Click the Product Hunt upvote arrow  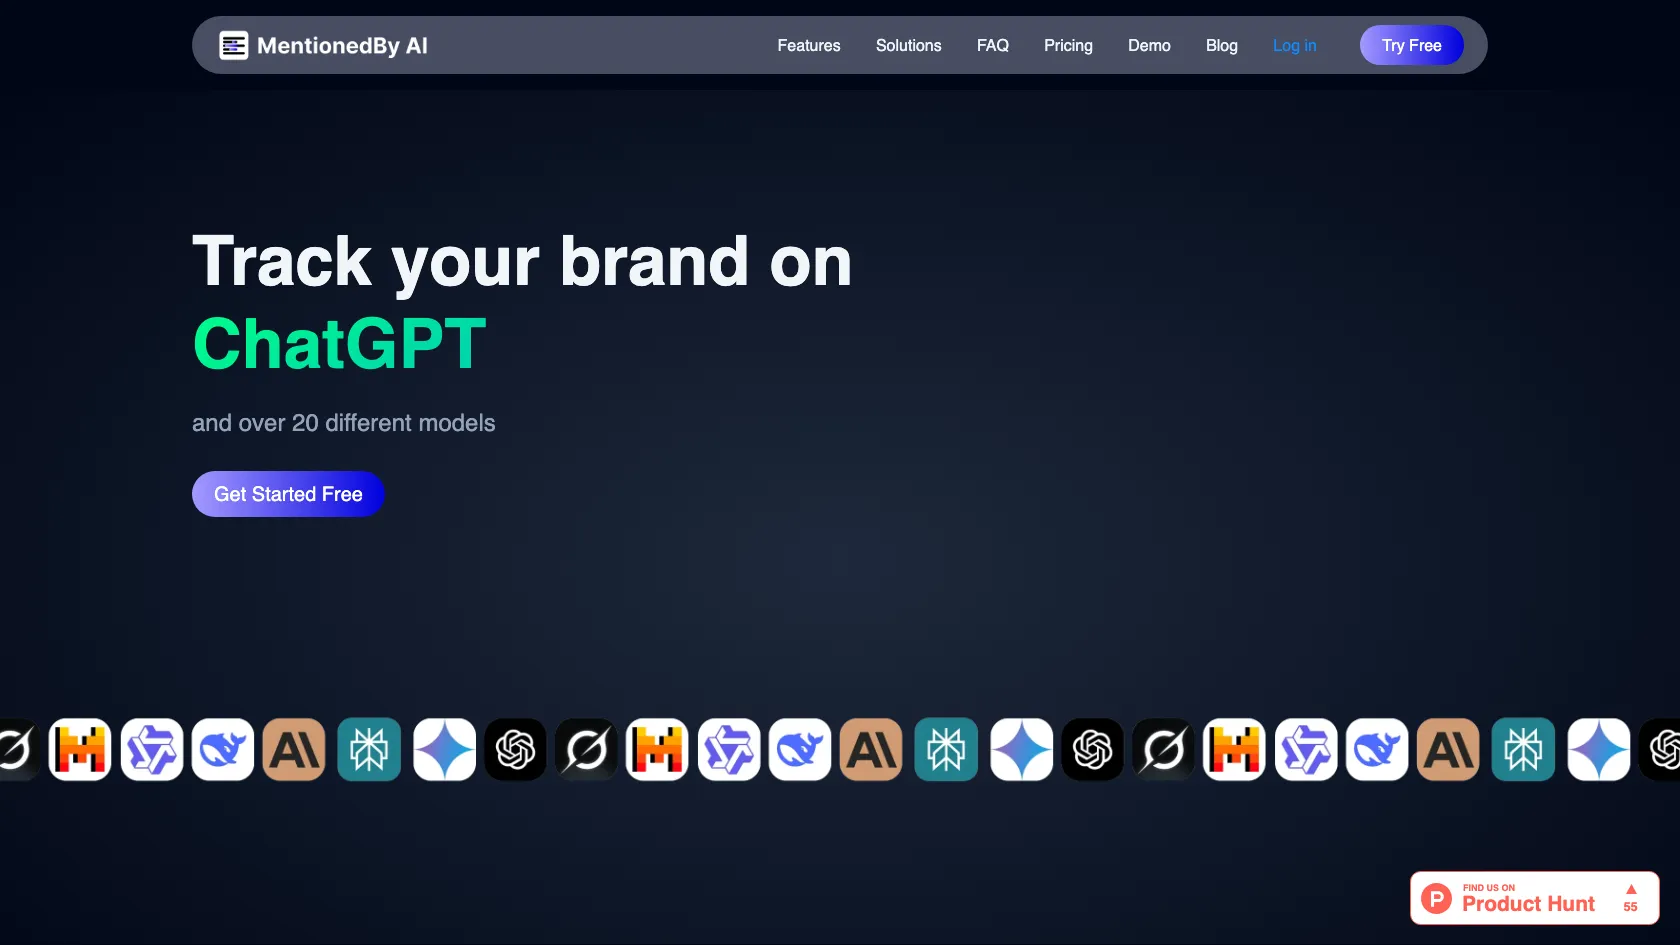click(1631, 889)
